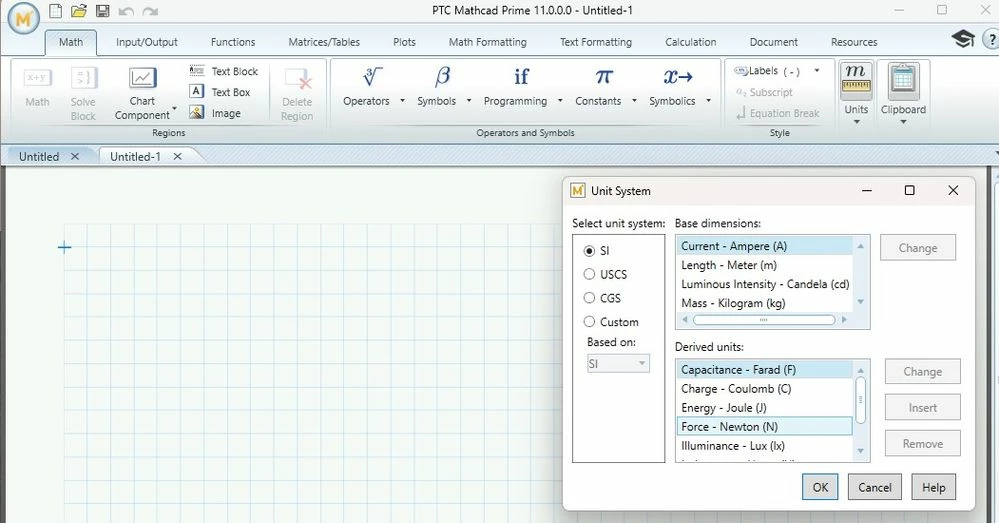The height and width of the screenshot is (523, 999).
Task: Open the Untitled worksheet tab
Action: (39, 156)
